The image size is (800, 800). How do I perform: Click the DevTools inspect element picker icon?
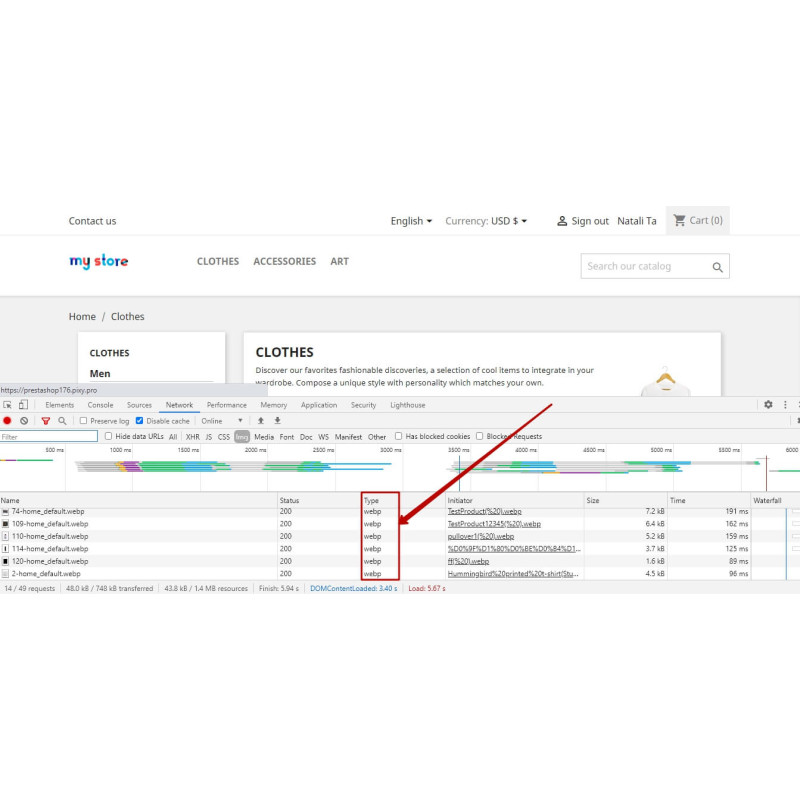pyautogui.click(x=7, y=405)
